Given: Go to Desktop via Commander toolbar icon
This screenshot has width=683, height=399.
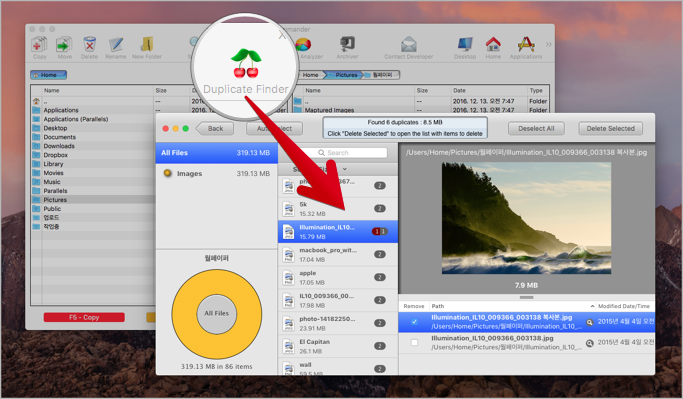Looking at the screenshot, I should coord(465,44).
